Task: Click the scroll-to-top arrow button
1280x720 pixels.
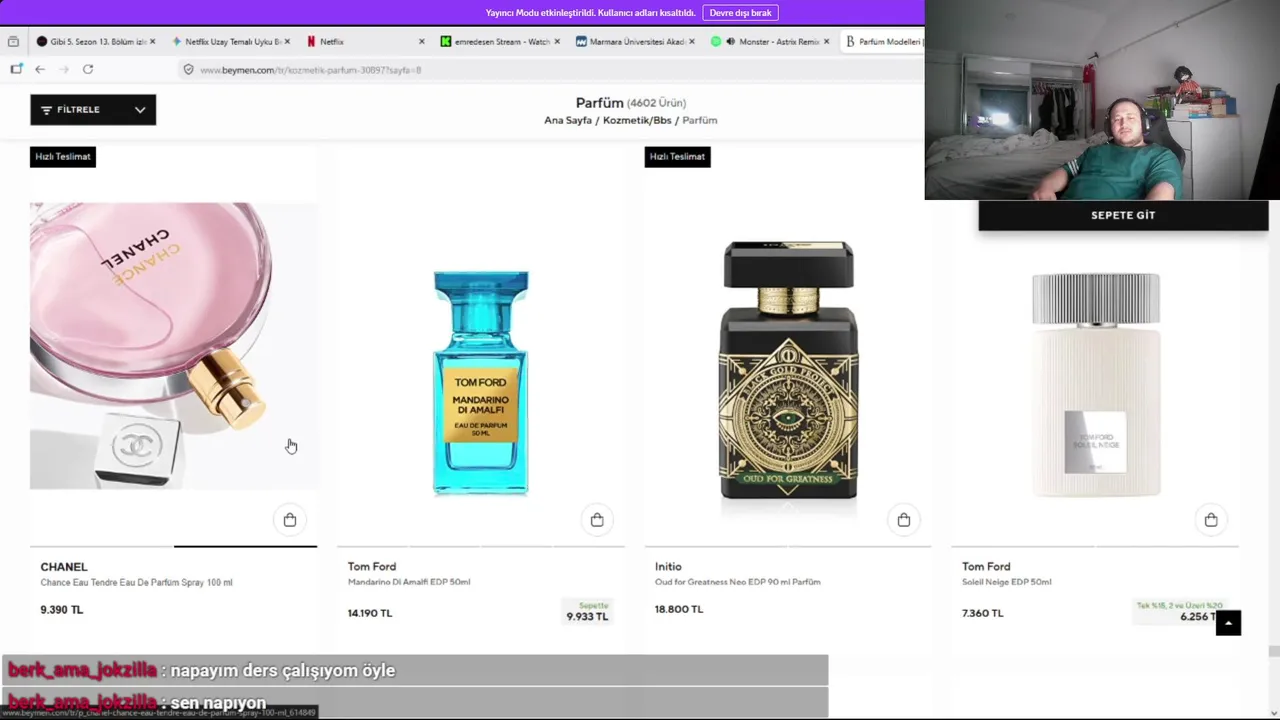Action: [x=1228, y=623]
